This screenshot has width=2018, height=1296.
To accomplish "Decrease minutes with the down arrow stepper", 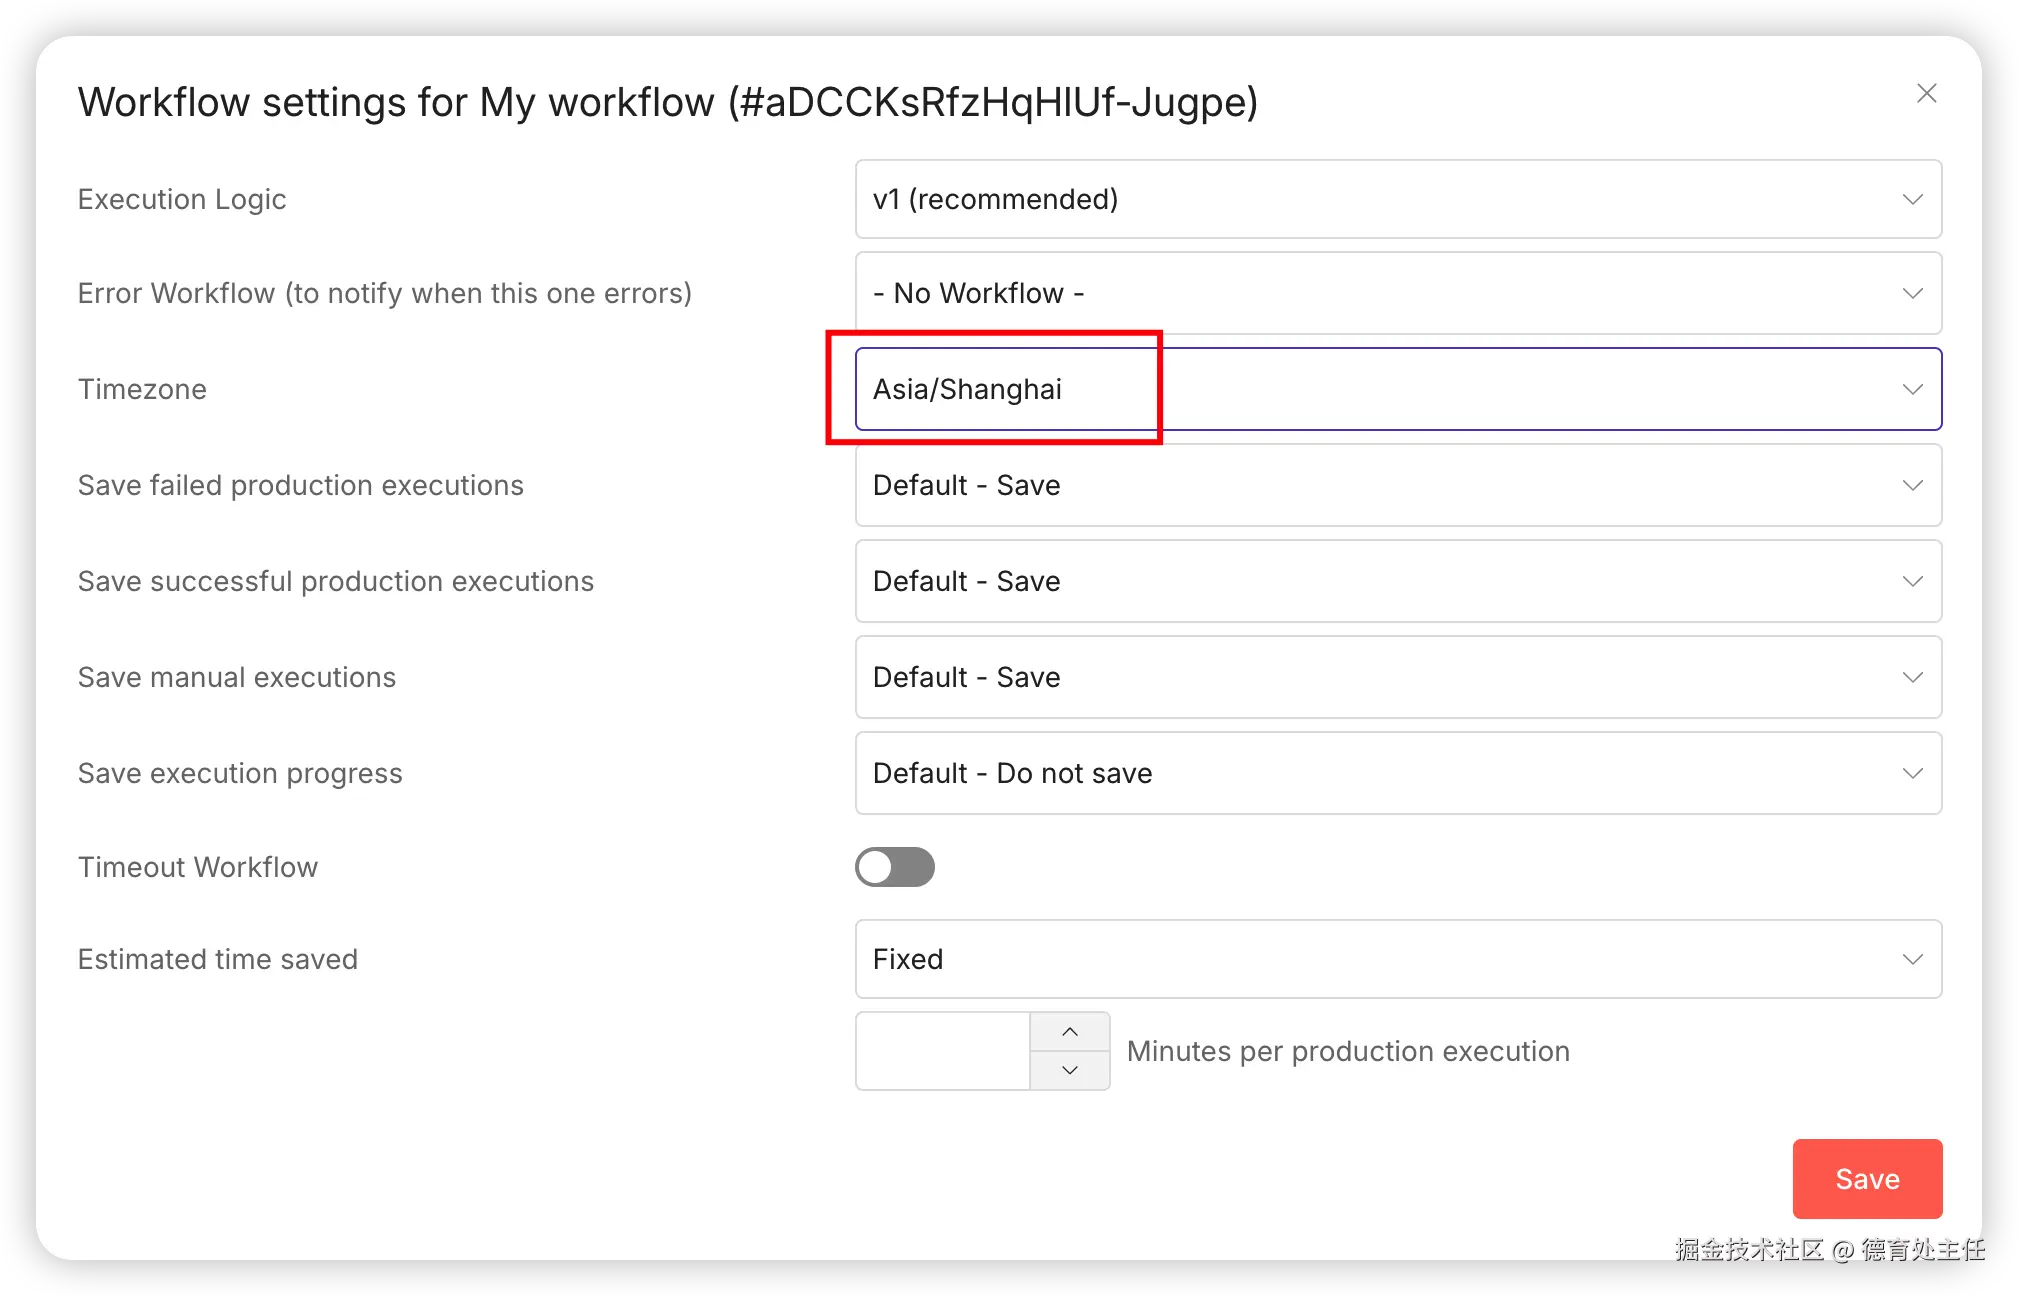I will point(1070,1070).
